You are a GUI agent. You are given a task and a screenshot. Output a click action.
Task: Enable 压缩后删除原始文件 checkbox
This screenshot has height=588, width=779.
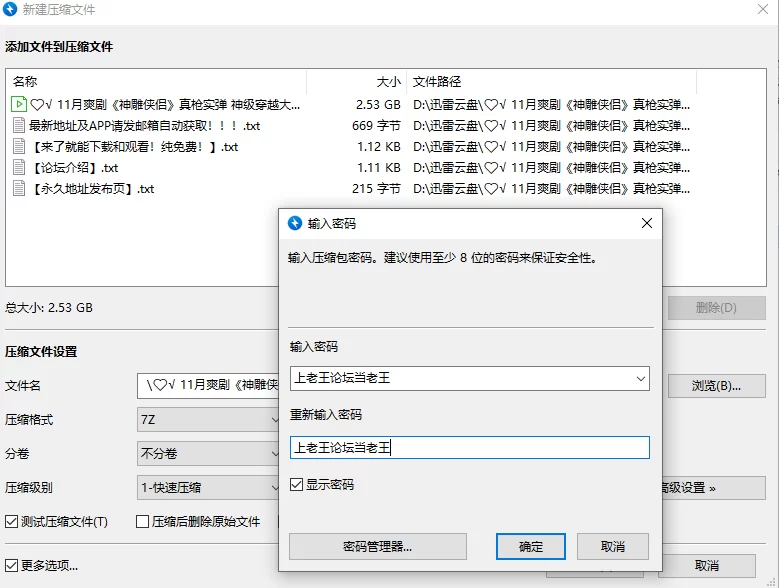tap(143, 521)
